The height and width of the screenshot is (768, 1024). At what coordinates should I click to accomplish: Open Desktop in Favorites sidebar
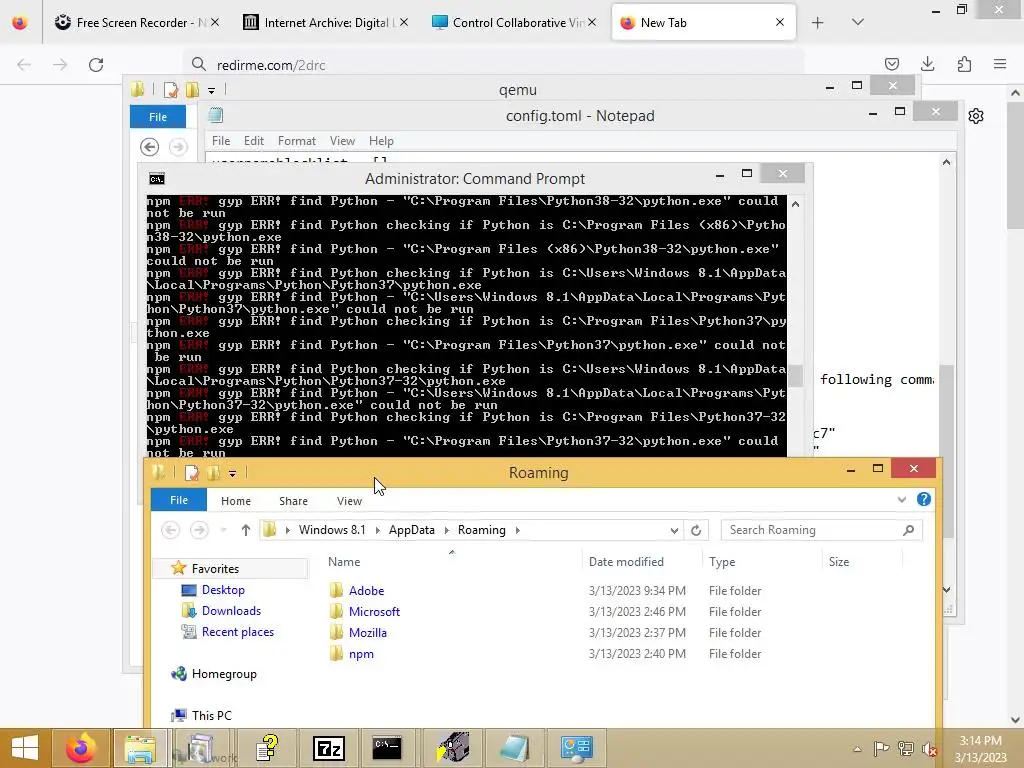(223, 590)
